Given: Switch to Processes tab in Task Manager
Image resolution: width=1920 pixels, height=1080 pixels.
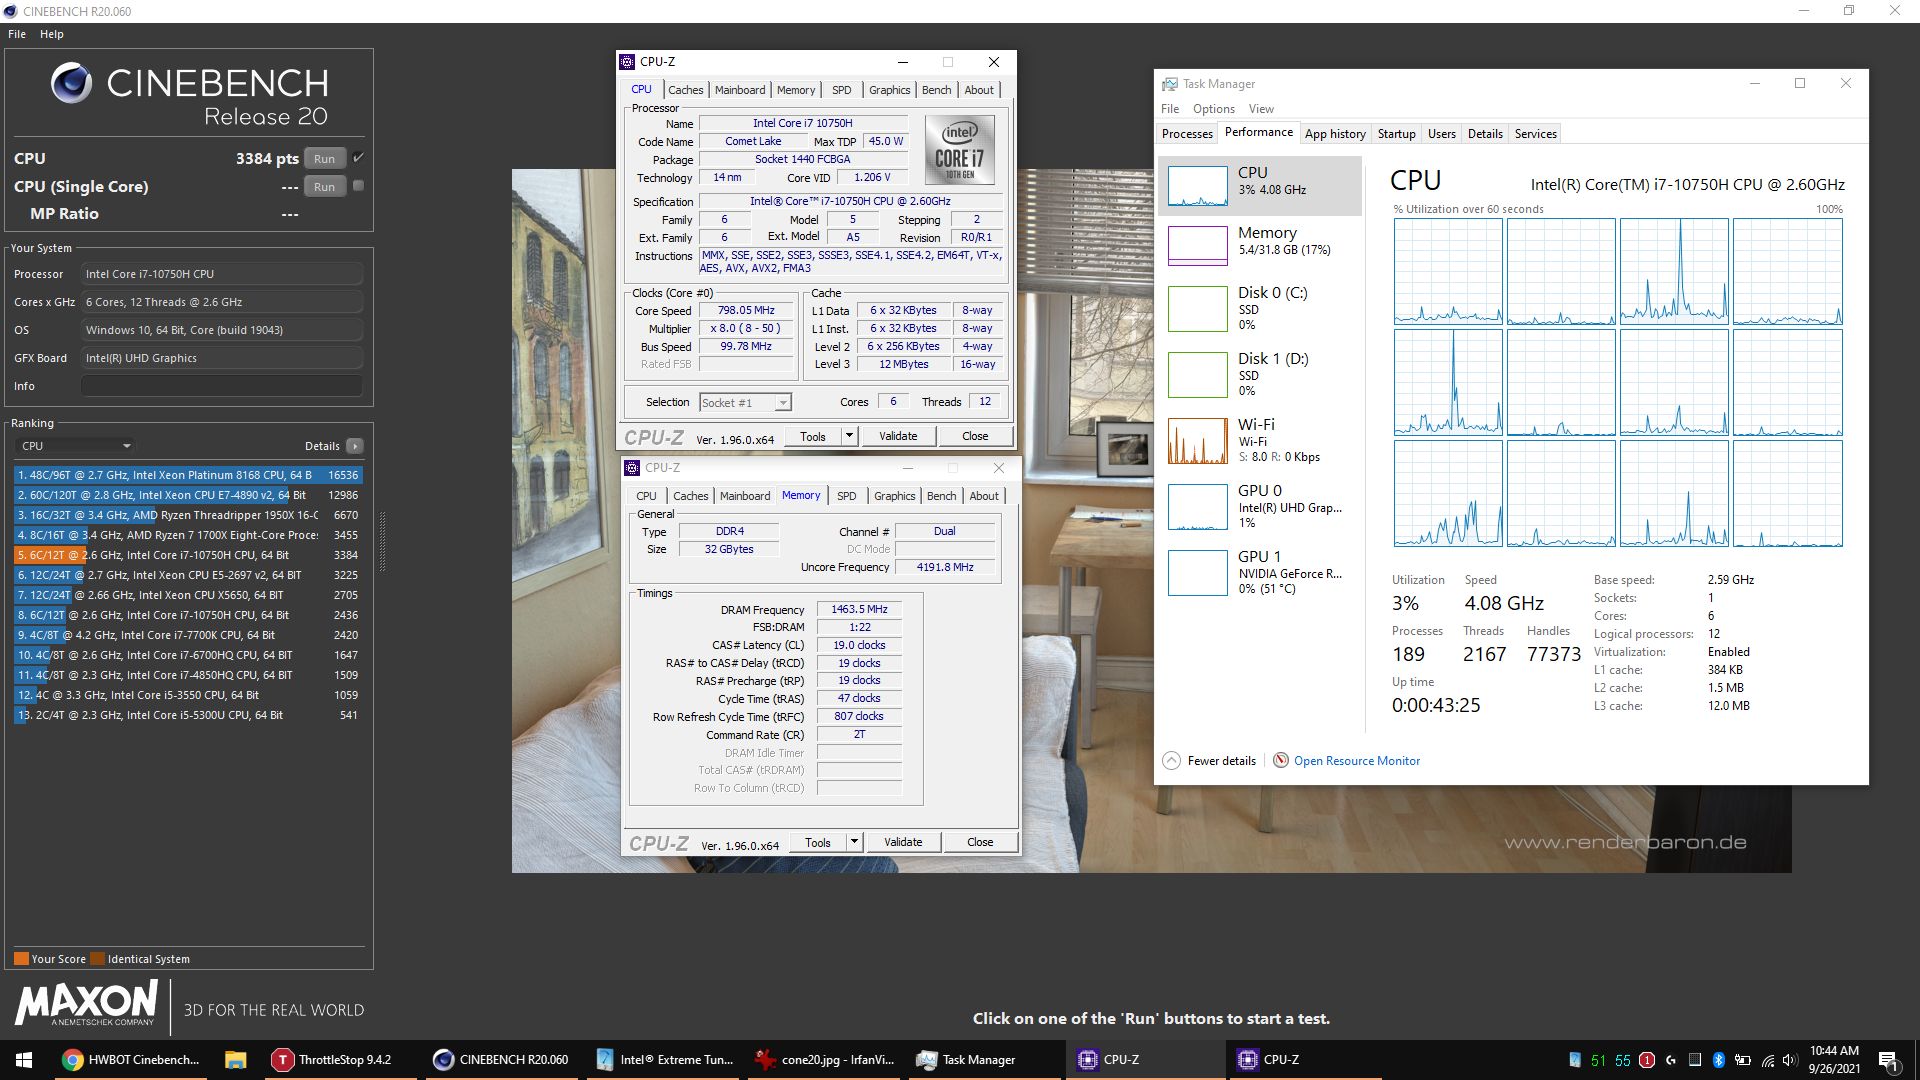Looking at the screenshot, I should pos(1187,134).
